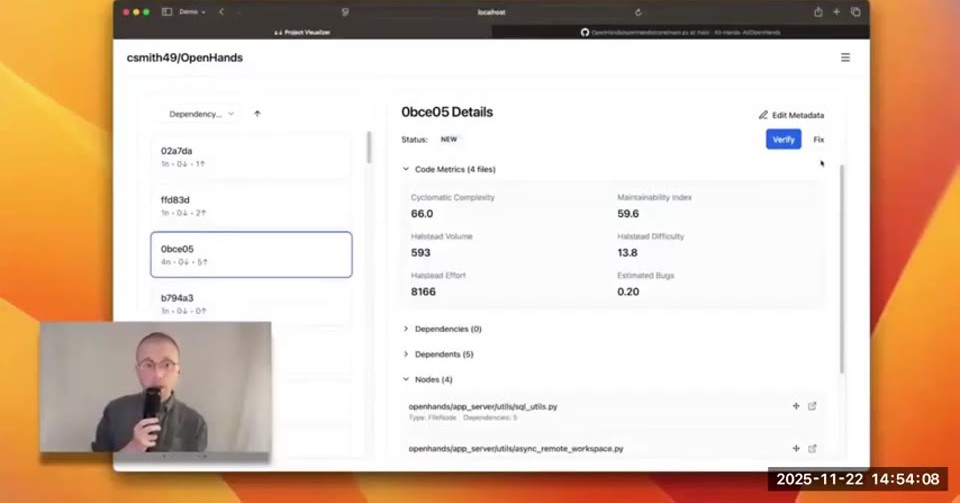Reload the page with the browser refresh icon
Image resolution: width=960 pixels, height=503 pixels.
[x=638, y=12]
